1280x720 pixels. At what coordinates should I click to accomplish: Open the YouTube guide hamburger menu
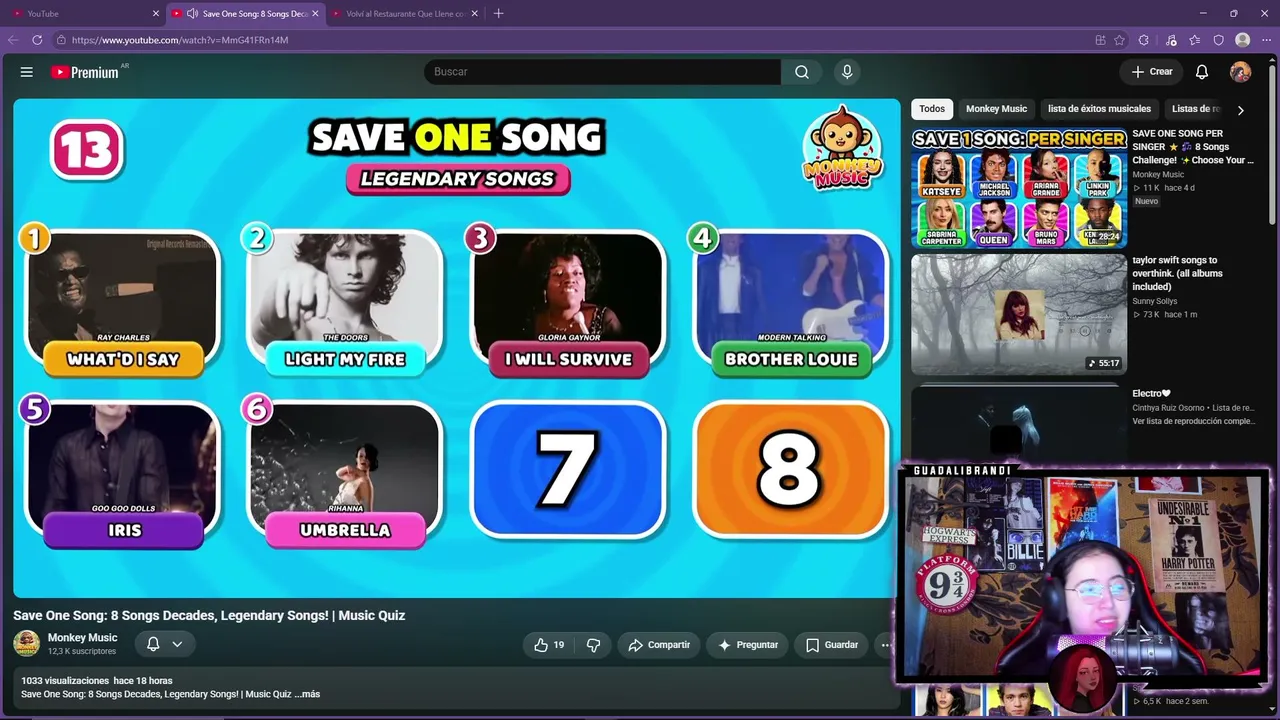coord(27,72)
